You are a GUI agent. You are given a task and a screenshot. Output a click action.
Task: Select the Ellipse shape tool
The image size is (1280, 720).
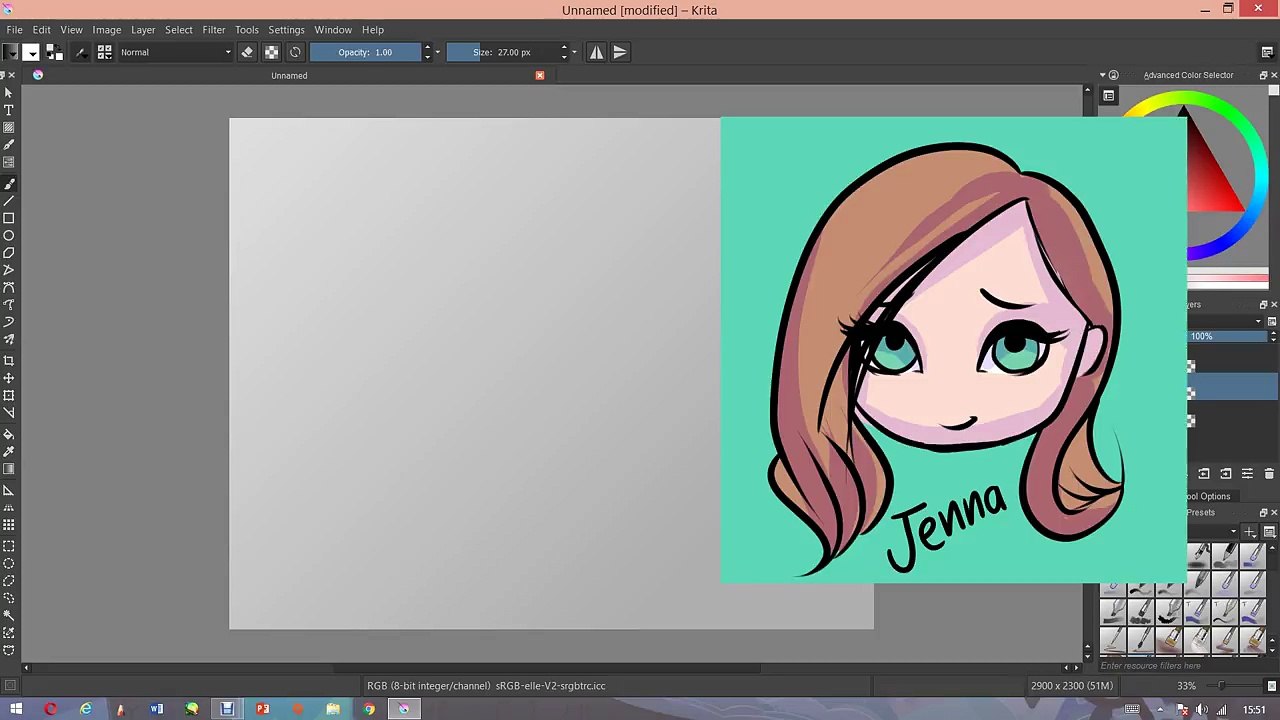(x=9, y=235)
